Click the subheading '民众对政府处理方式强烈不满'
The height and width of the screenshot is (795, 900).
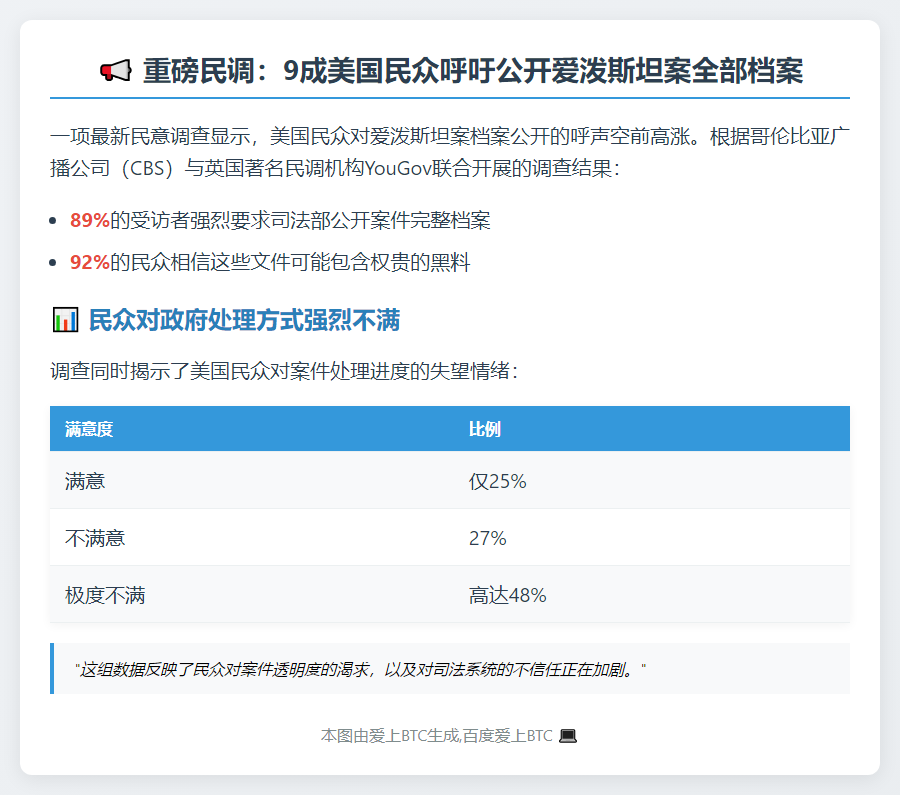245,320
